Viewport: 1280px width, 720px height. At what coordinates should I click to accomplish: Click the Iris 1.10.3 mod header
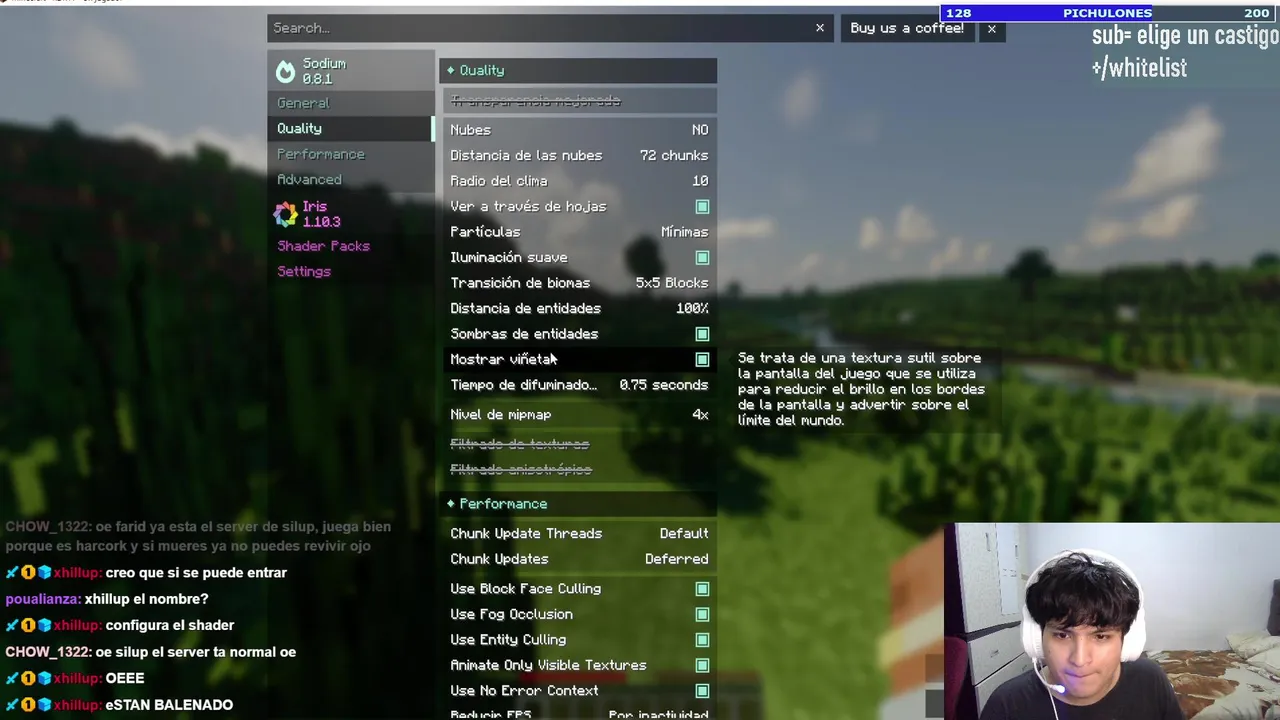(351, 214)
